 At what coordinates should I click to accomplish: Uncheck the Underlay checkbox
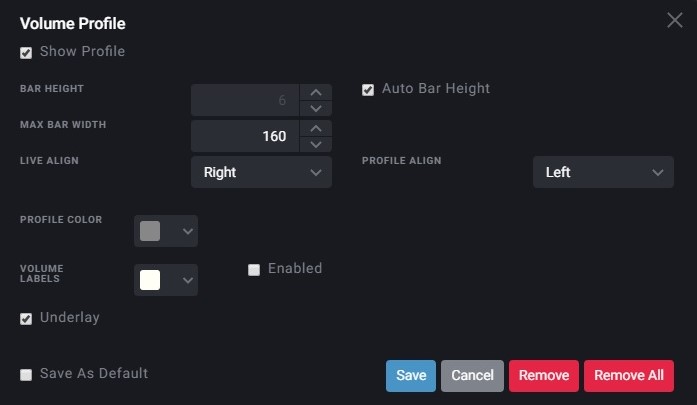[26, 319]
